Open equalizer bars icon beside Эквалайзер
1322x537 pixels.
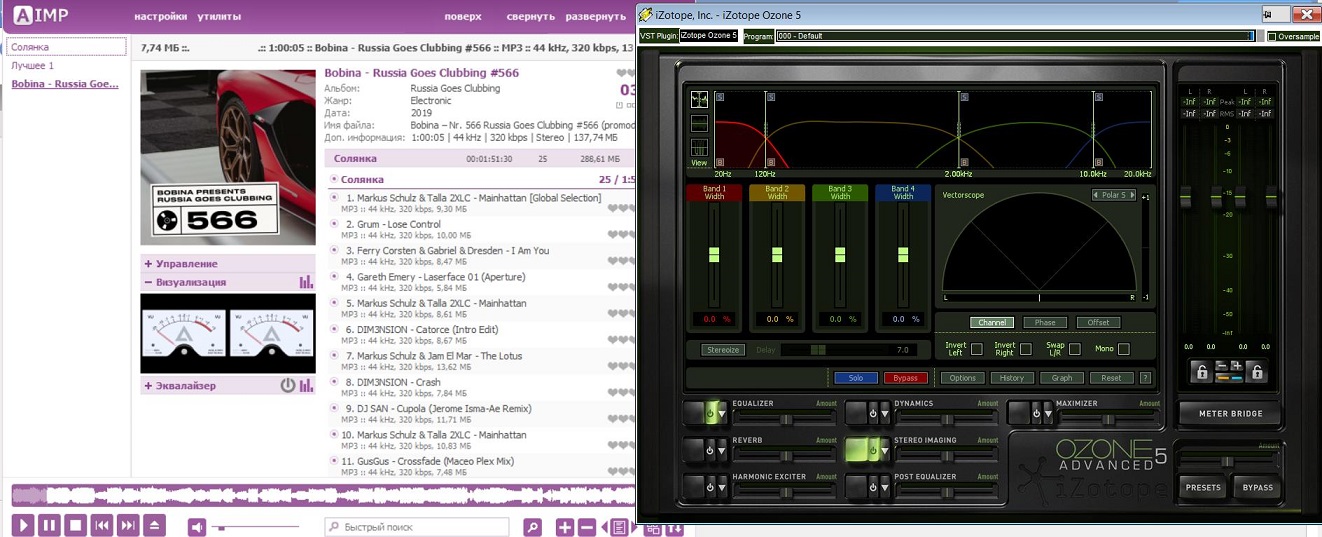pos(307,386)
